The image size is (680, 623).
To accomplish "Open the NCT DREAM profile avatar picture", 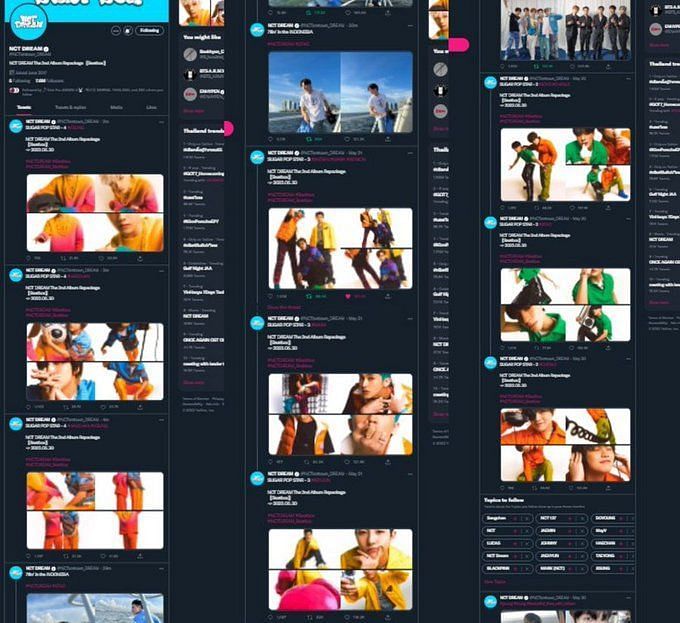I will pyautogui.click(x=28, y=23).
